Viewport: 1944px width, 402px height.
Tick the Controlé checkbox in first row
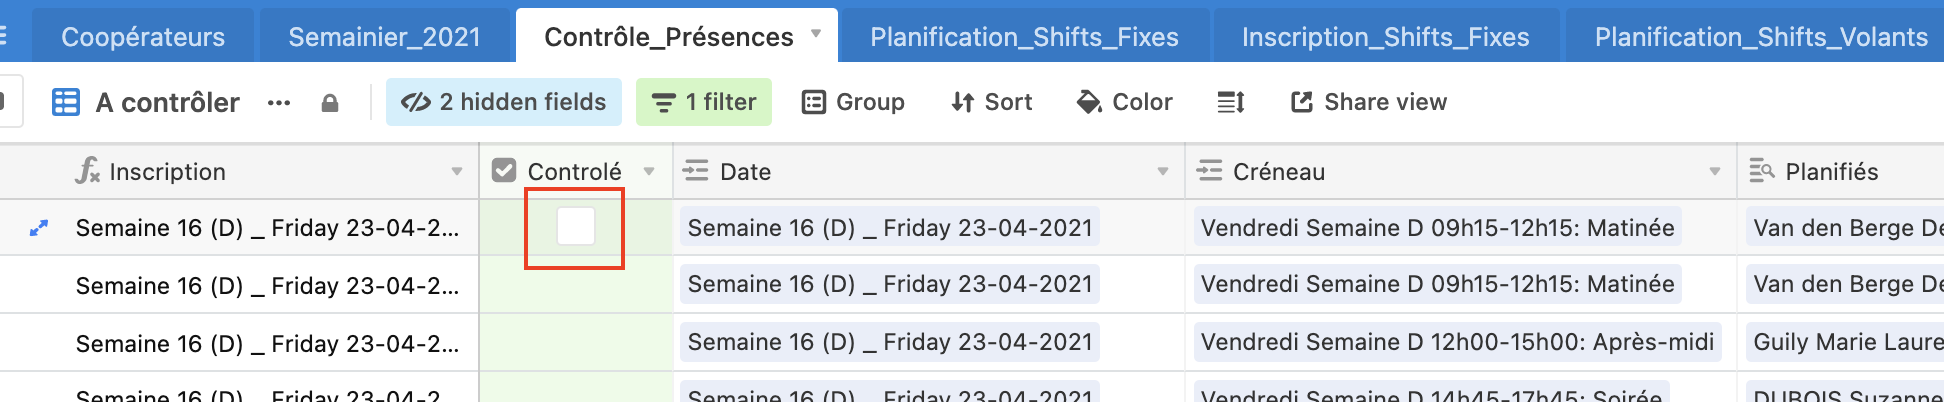point(576,226)
